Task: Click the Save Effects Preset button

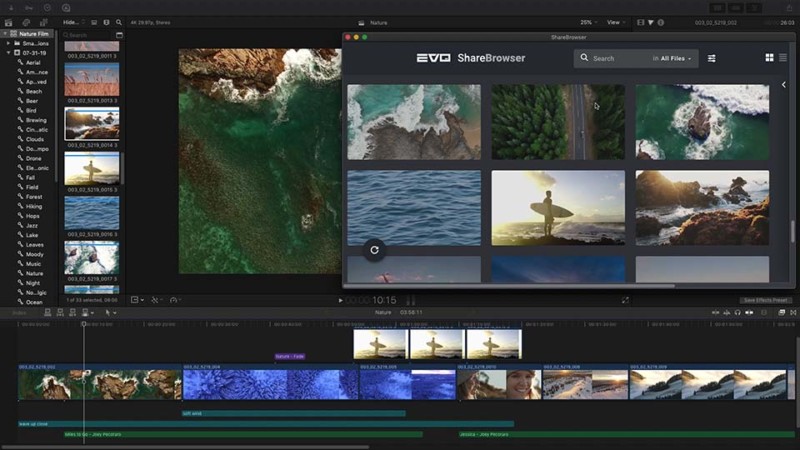Action: [x=766, y=300]
